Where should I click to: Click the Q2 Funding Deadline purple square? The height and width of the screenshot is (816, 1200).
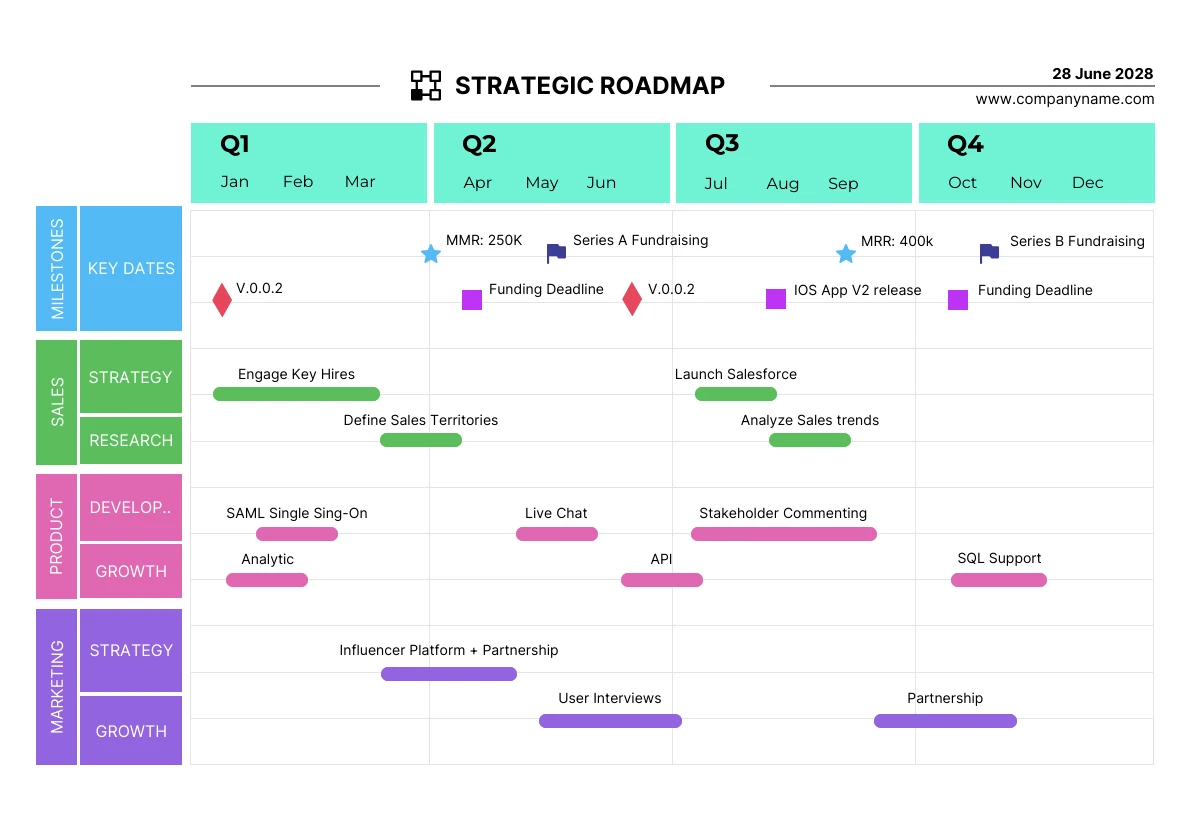472,300
